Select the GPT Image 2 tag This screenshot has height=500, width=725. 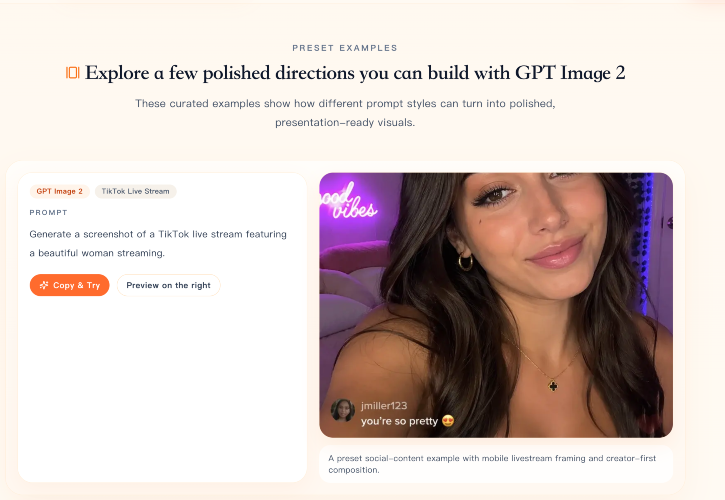tap(60, 191)
